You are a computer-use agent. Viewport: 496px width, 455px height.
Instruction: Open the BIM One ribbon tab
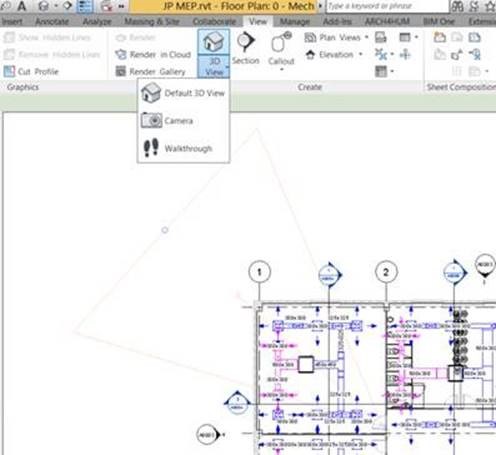tap(439, 22)
